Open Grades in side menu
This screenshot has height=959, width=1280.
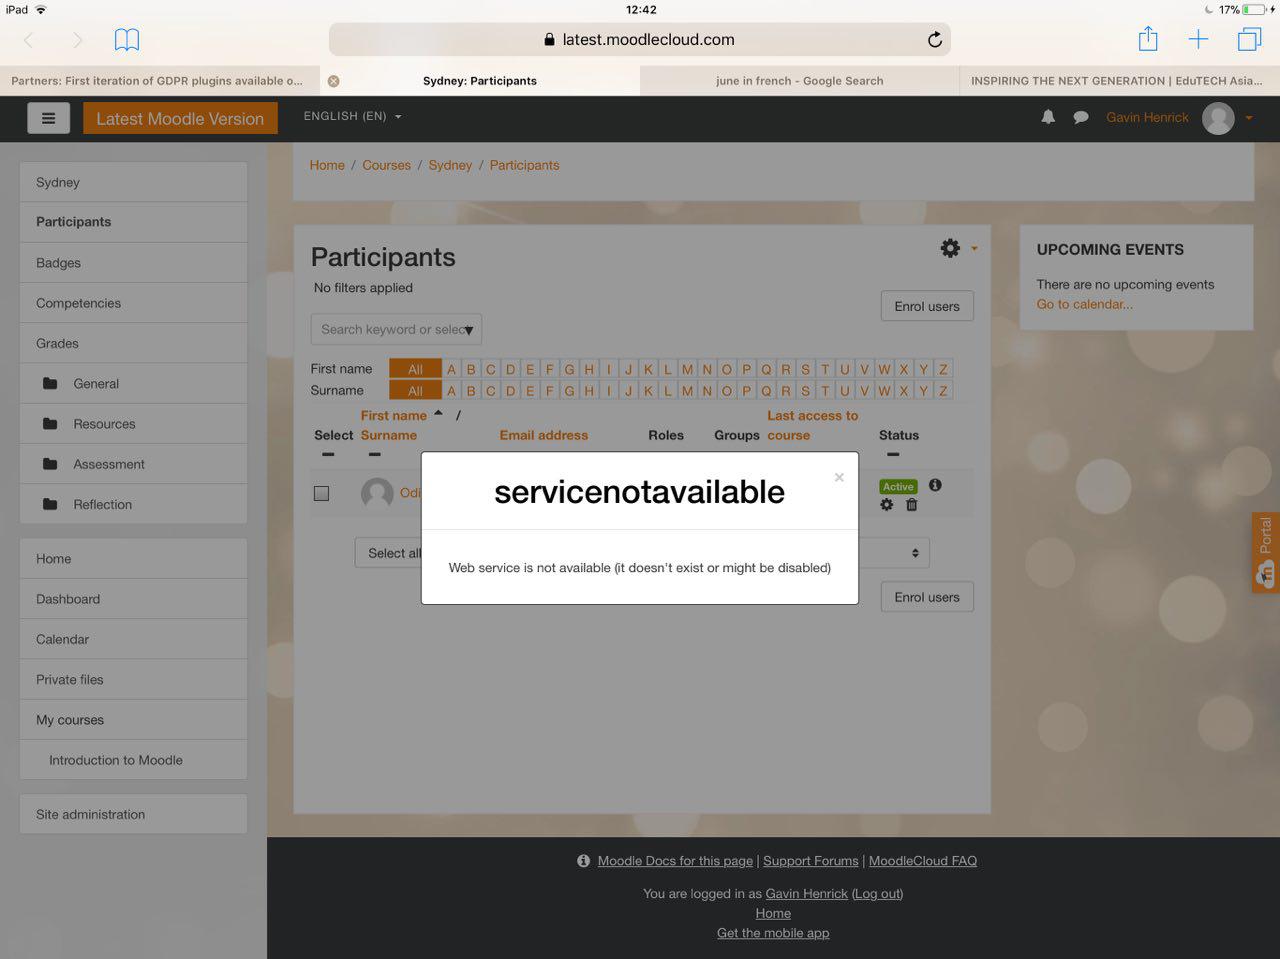tap(133, 343)
